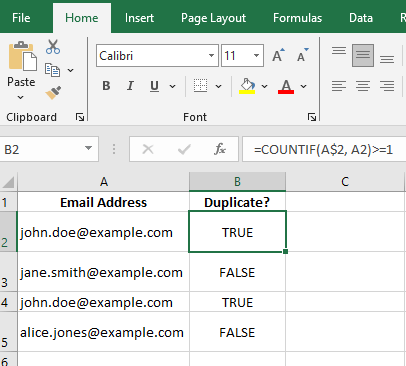Click the Paste clipboard icon
The height and width of the screenshot is (366, 406).
[x=22, y=56]
